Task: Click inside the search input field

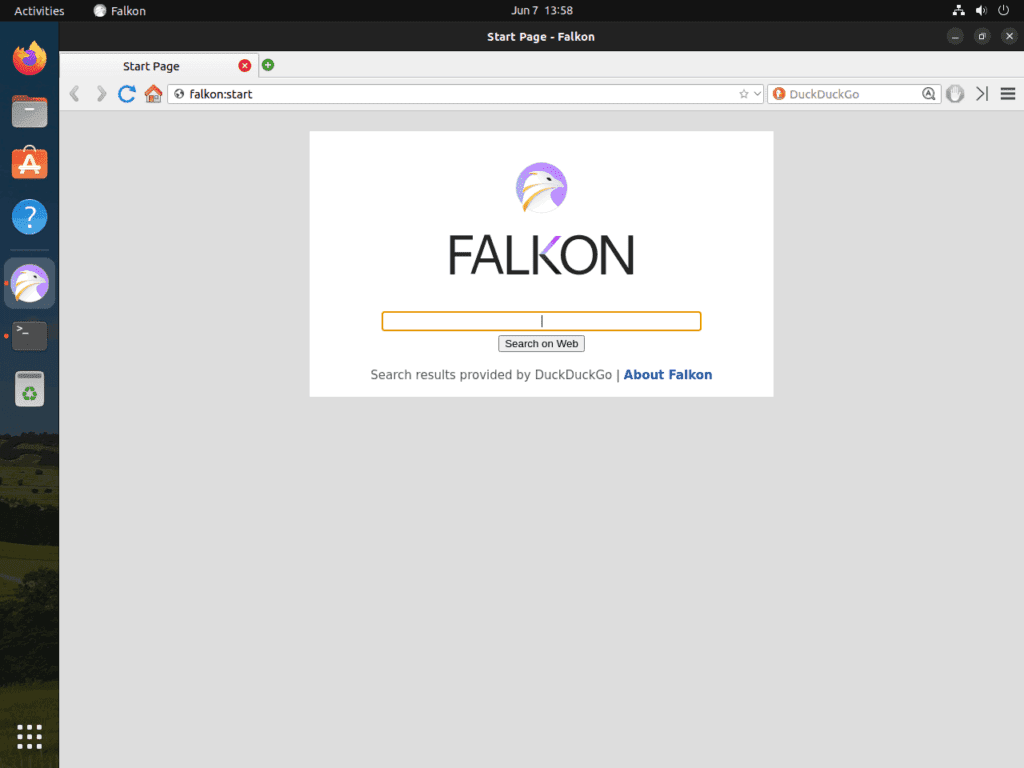Action: (x=541, y=321)
